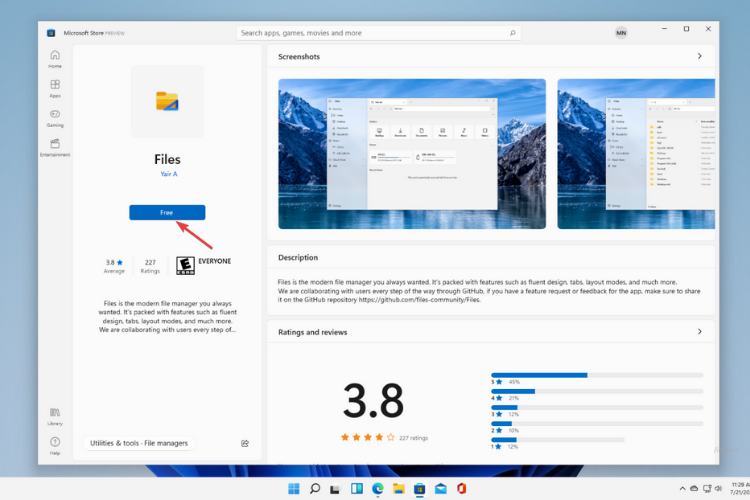Click the 1 star rating bar

pos(558,440)
